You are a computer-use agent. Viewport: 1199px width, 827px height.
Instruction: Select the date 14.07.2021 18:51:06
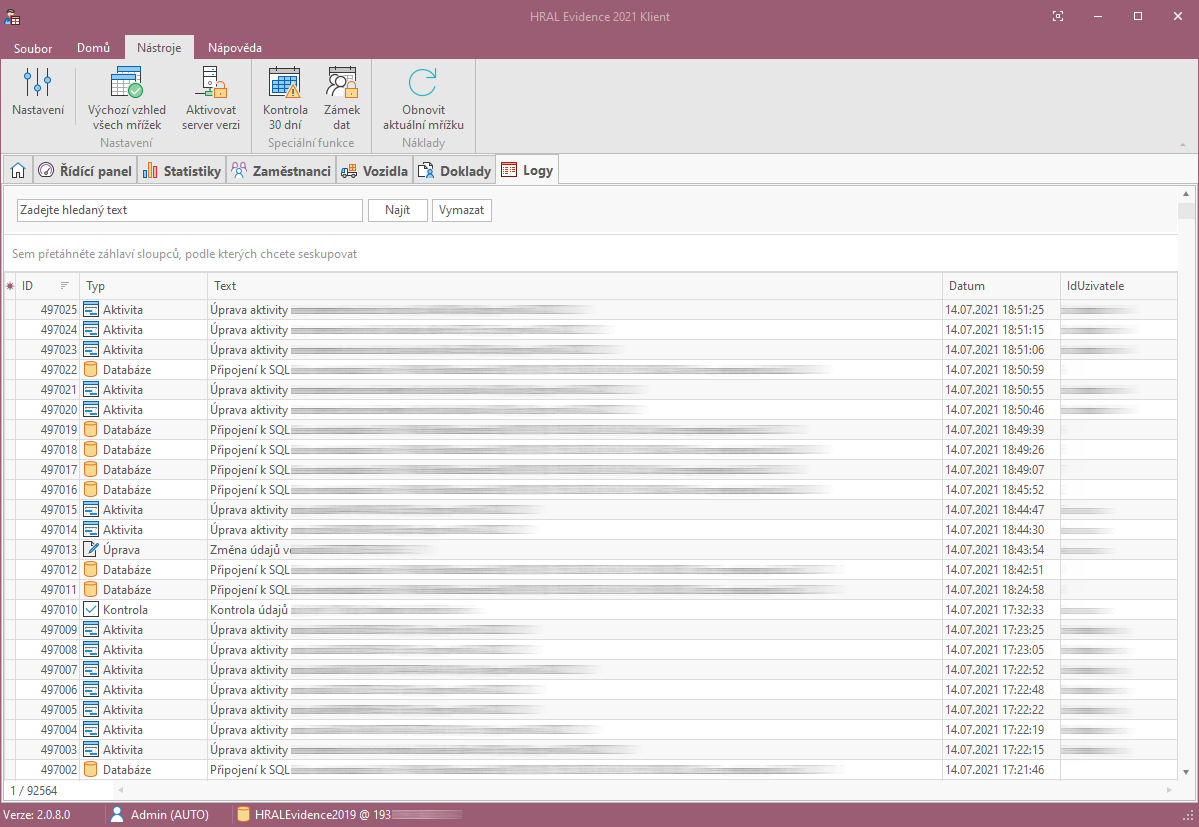(994, 349)
